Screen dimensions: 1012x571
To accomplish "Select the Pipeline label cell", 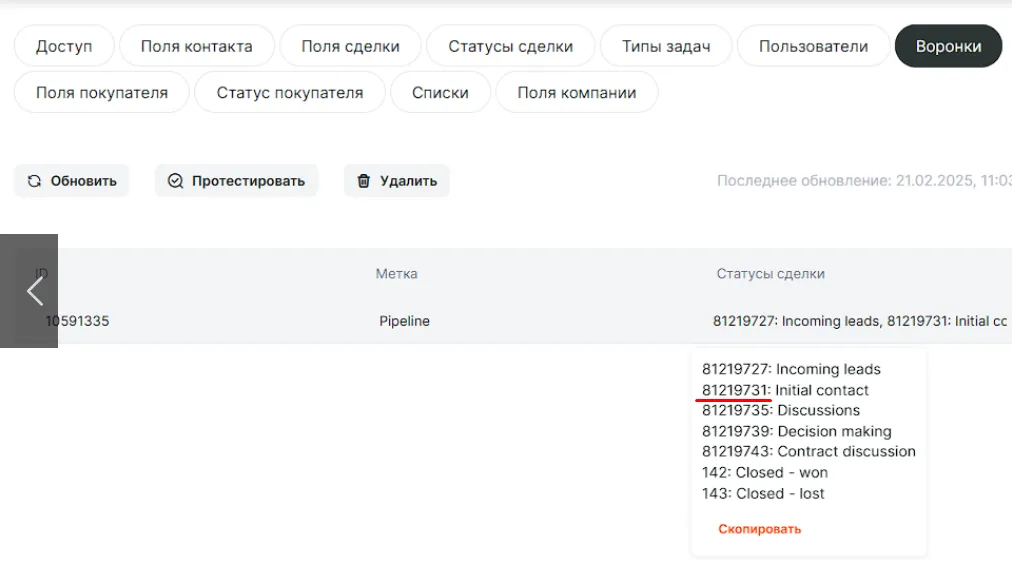I will [404, 321].
